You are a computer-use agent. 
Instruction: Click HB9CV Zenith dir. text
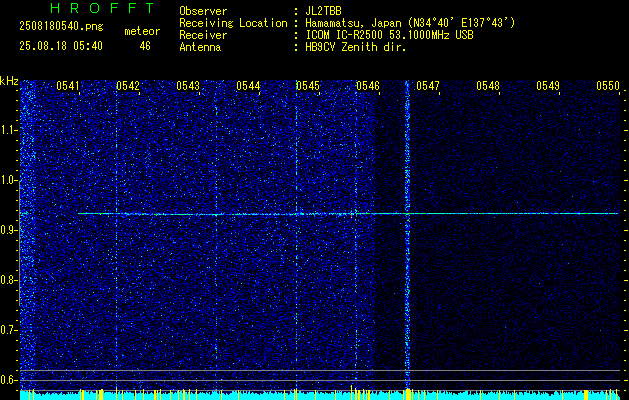(356, 47)
